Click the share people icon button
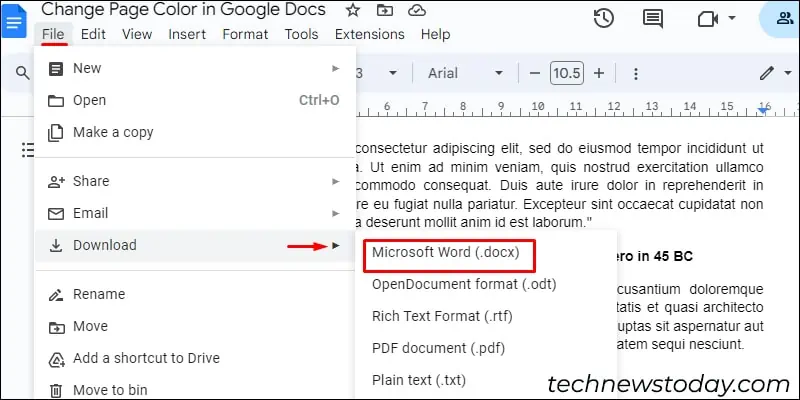Image resolution: width=800 pixels, height=400 pixels. [782, 19]
